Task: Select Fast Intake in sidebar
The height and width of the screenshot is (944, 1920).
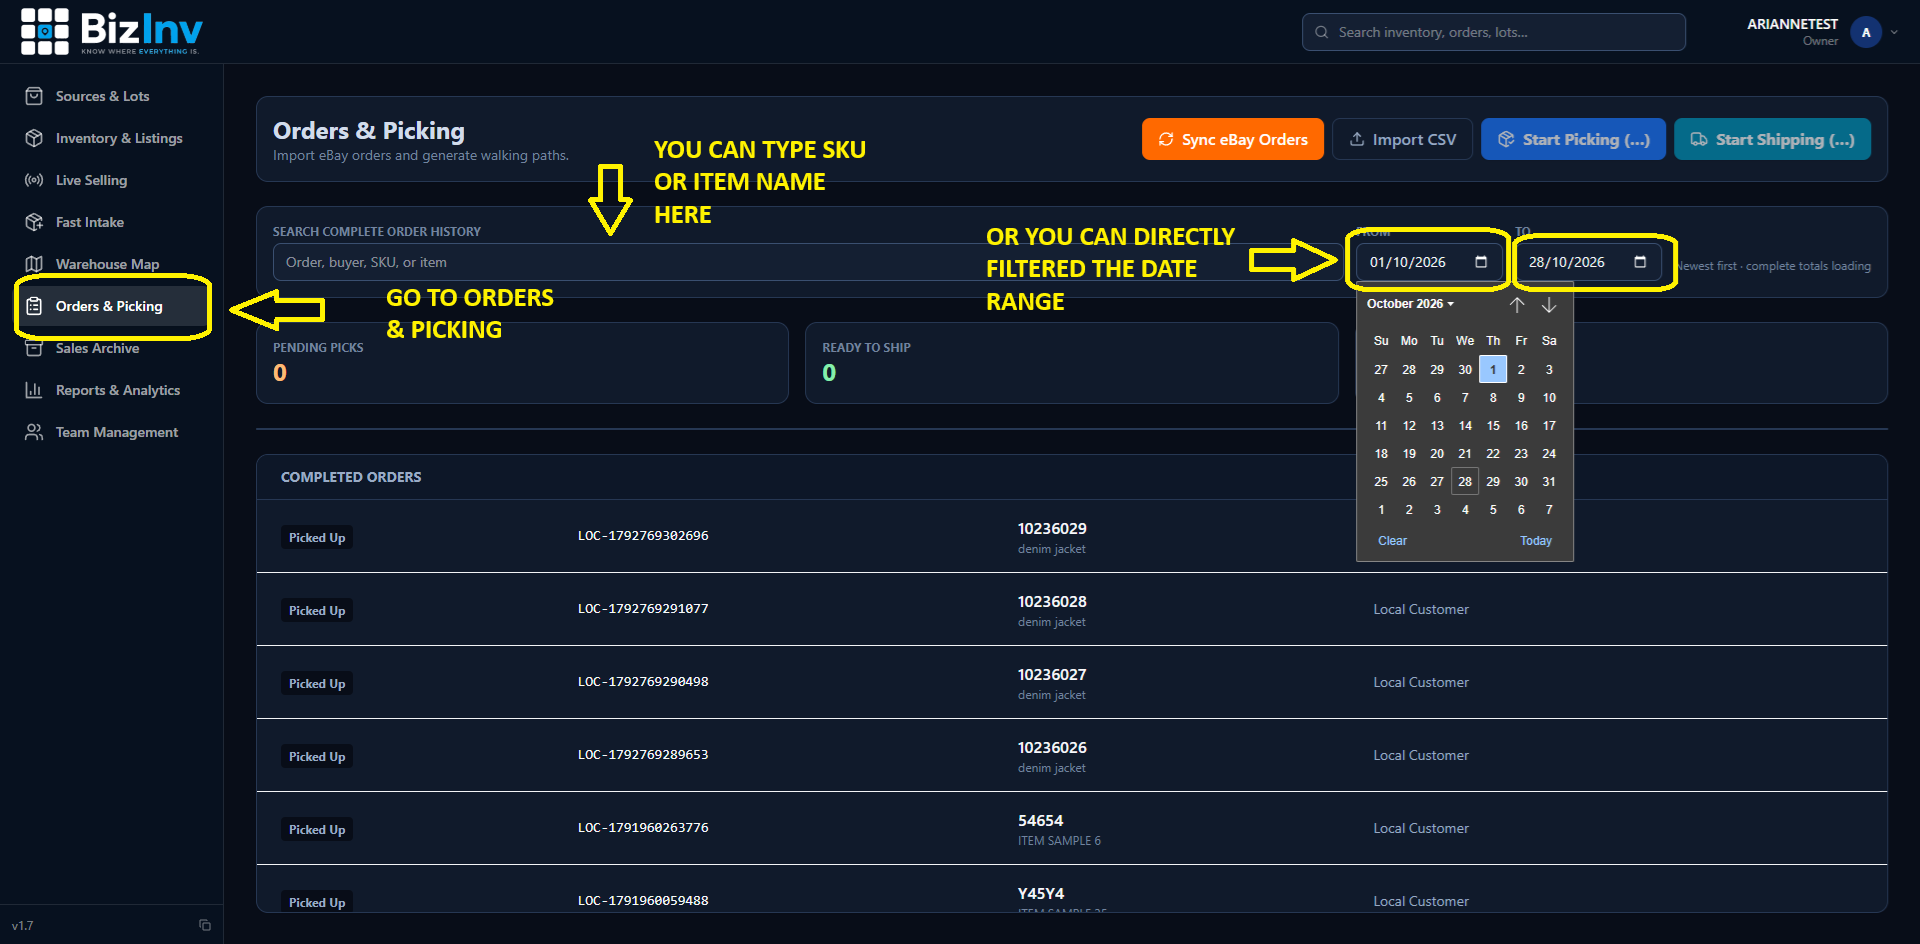Action: click(90, 222)
